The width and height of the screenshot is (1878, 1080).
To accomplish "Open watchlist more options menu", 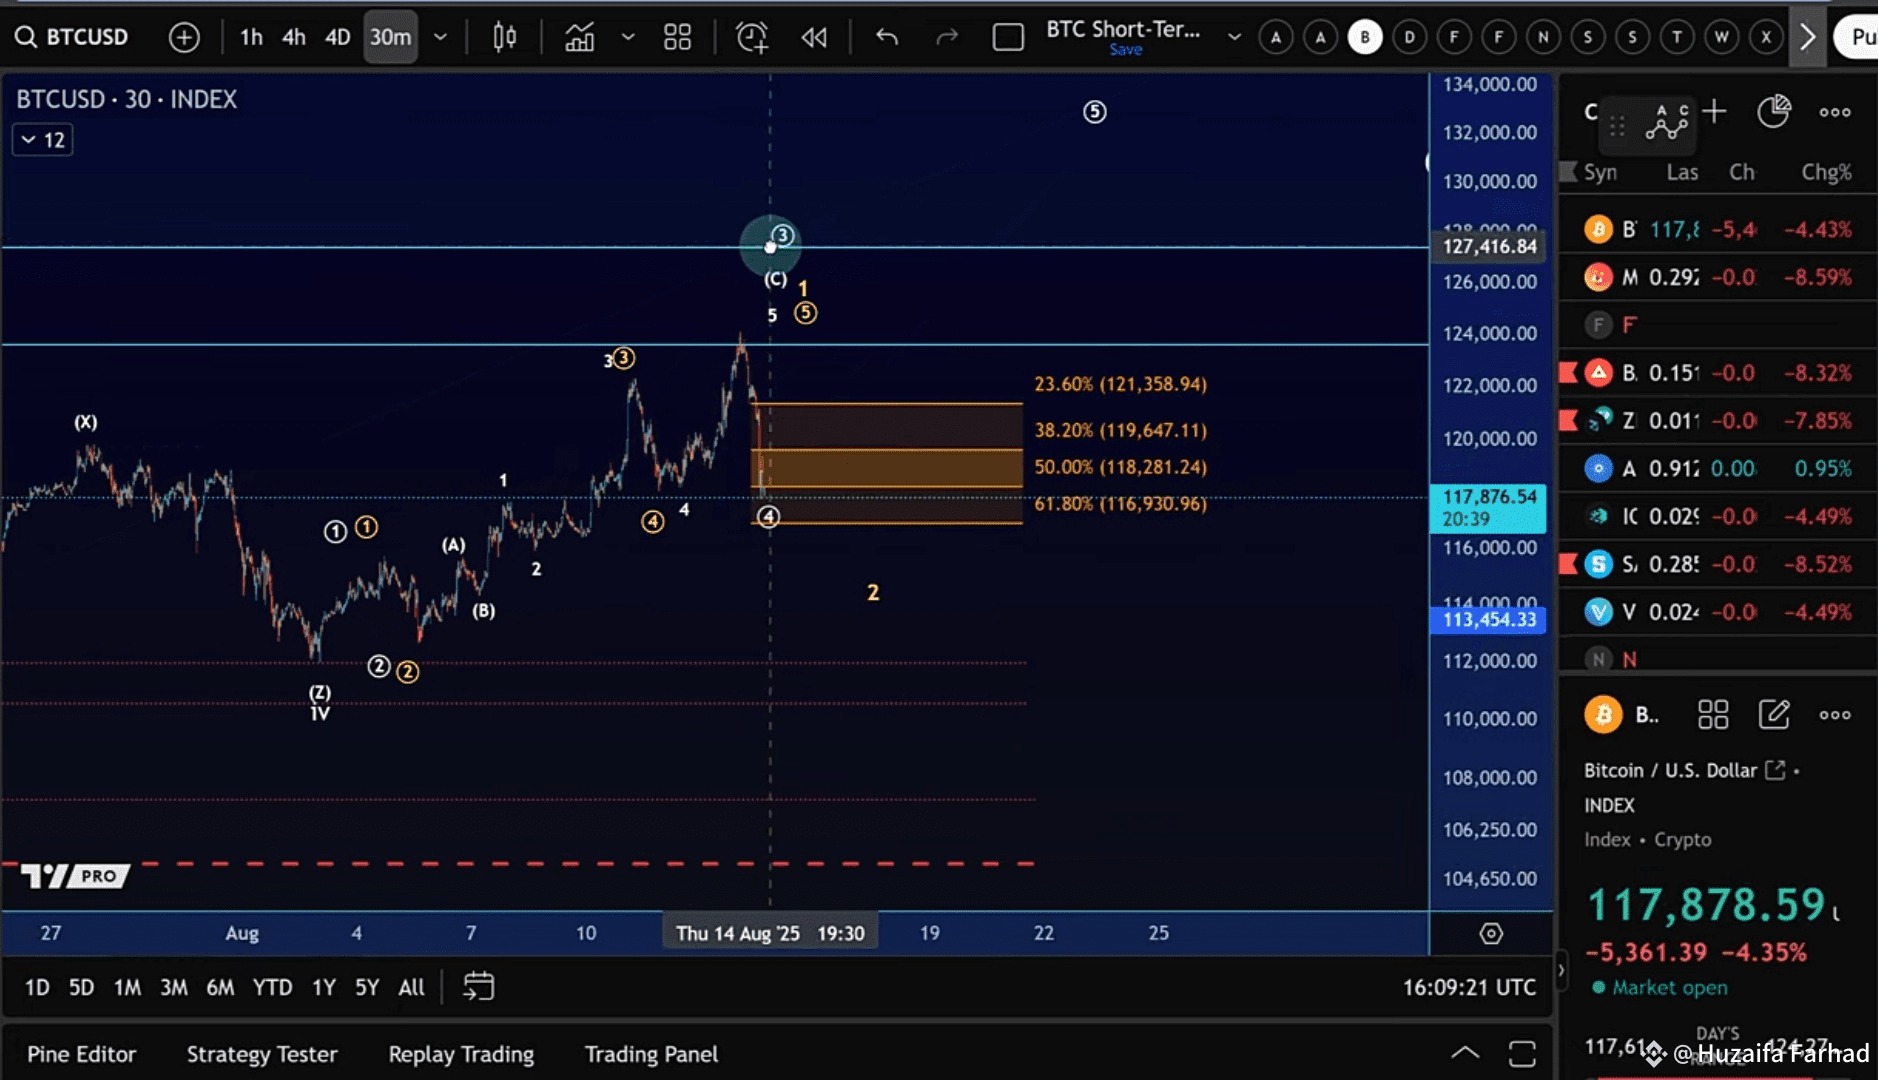I will pos(1835,112).
